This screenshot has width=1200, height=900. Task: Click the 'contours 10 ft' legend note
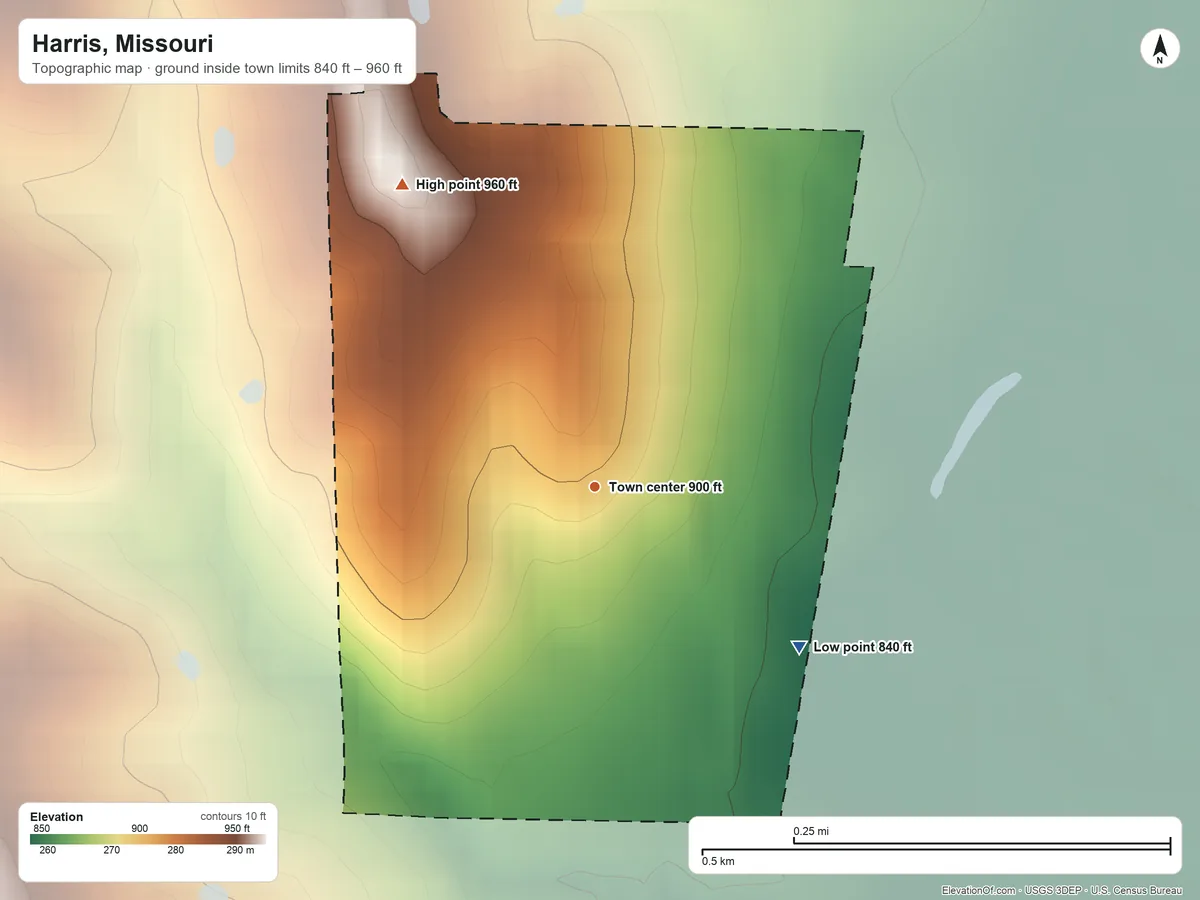[233, 817]
